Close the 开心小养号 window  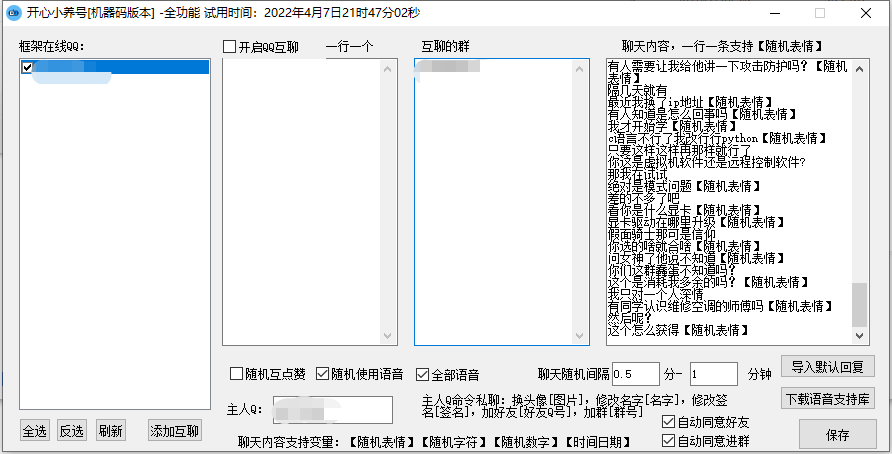point(866,13)
